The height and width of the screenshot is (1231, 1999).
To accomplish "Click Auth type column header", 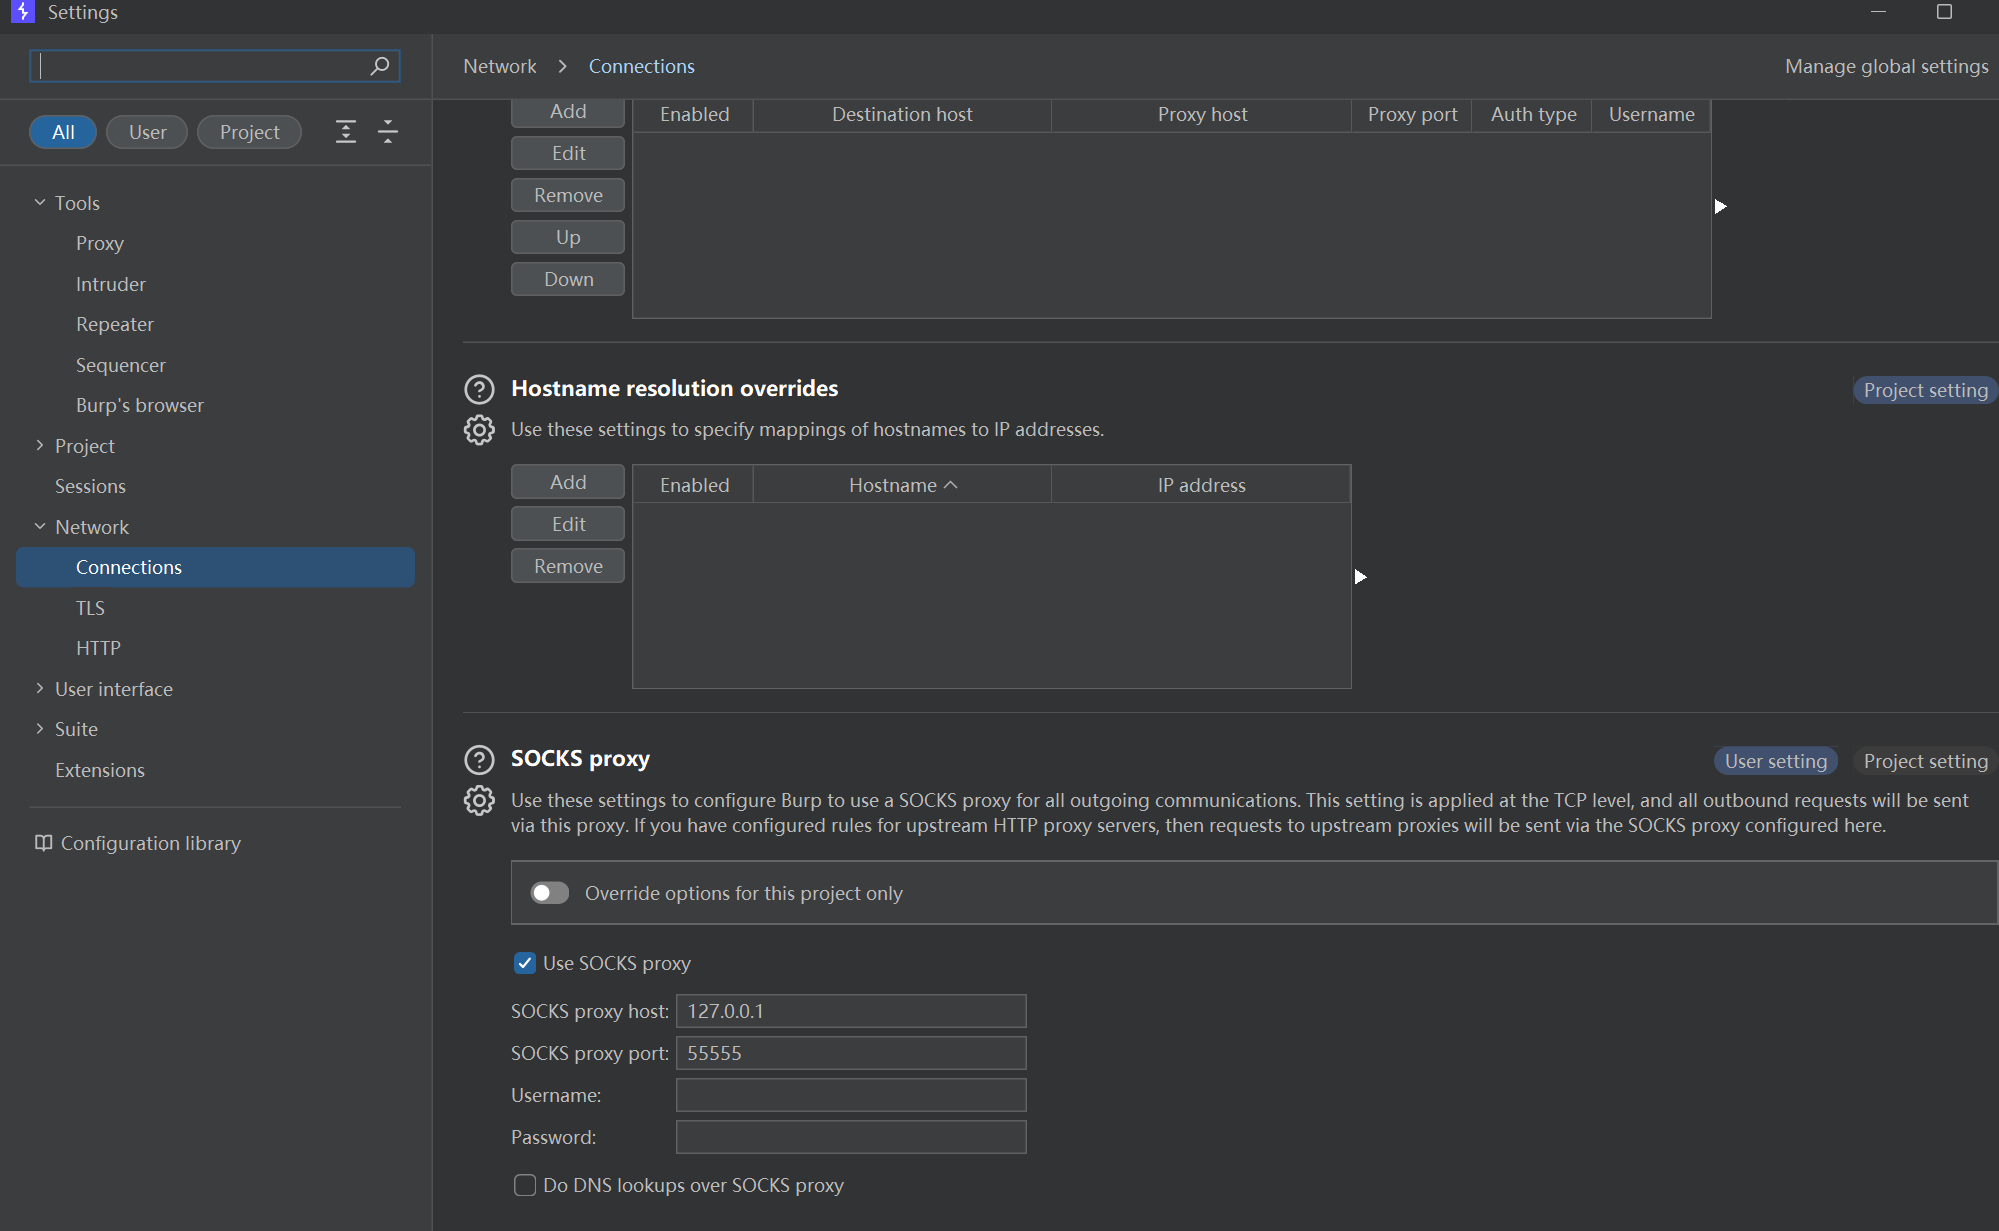I will tap(1533, 114).
